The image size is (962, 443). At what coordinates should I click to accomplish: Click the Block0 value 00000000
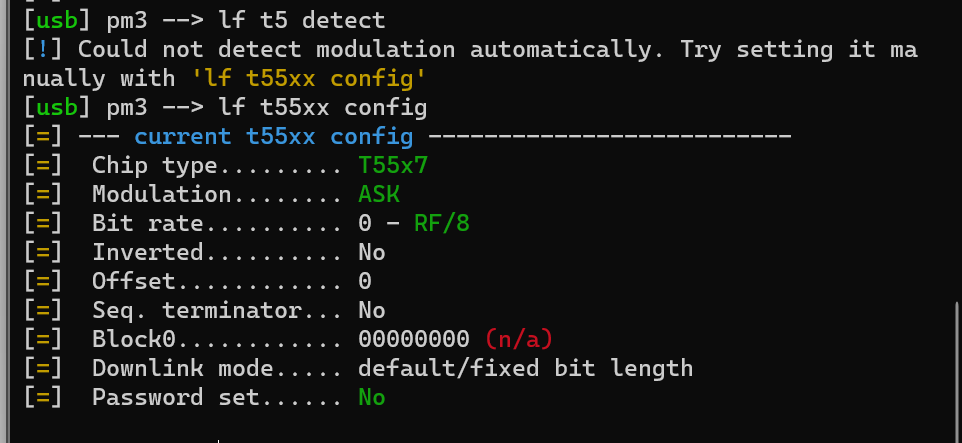click(x=414, y=339)
